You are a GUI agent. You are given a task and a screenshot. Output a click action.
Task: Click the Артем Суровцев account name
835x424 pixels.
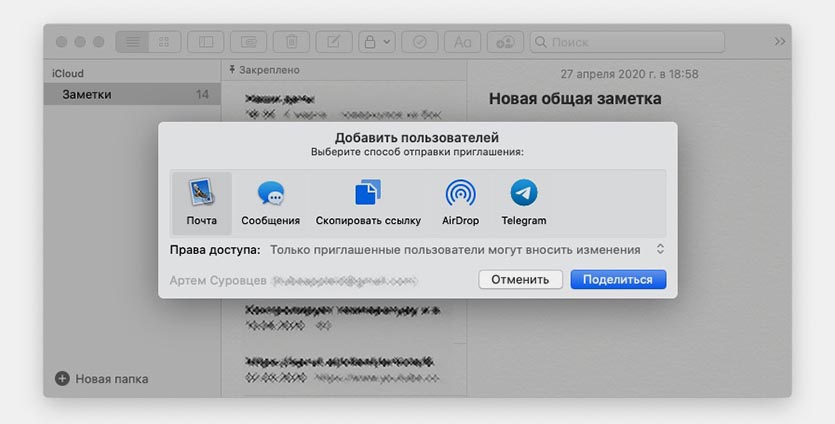(x=218, y=280)
